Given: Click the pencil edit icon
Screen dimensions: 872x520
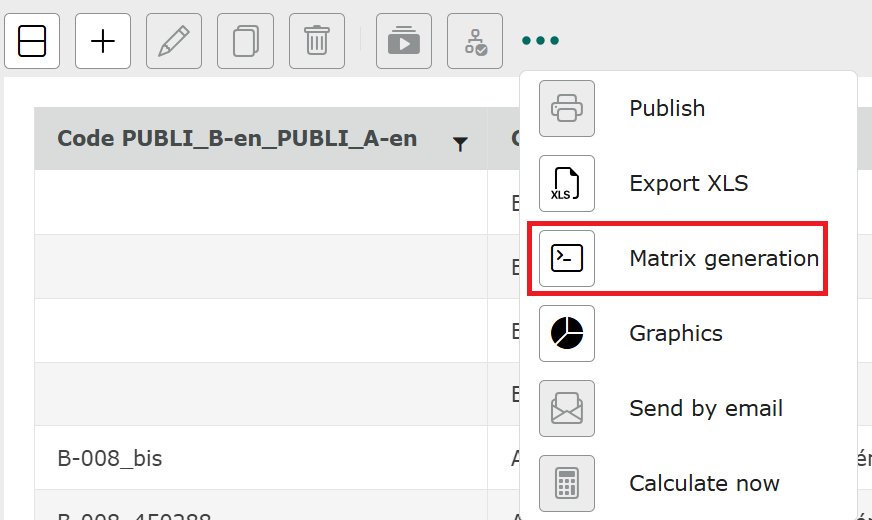Looking at the screenshot, I should pyautogui.click(x=174, y=41).
